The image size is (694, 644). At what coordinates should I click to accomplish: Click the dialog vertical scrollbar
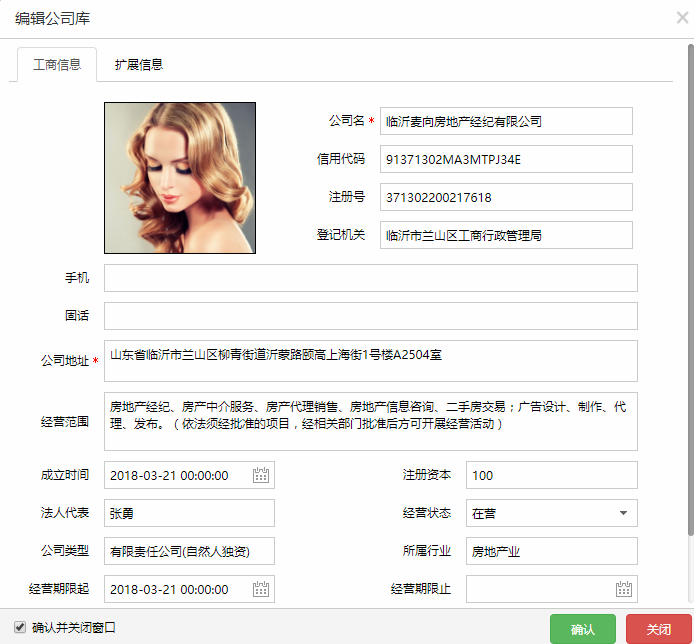690,290
